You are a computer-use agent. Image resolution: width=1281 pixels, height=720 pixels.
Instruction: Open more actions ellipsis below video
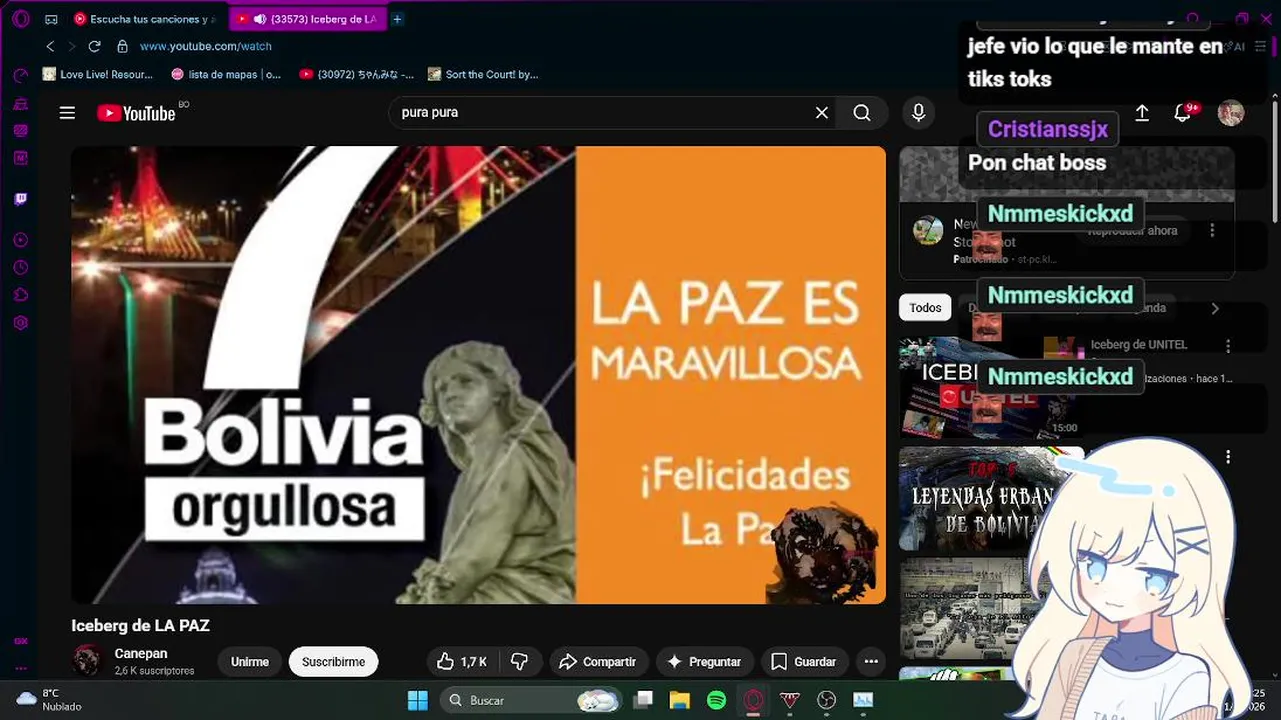click(871, 662)
